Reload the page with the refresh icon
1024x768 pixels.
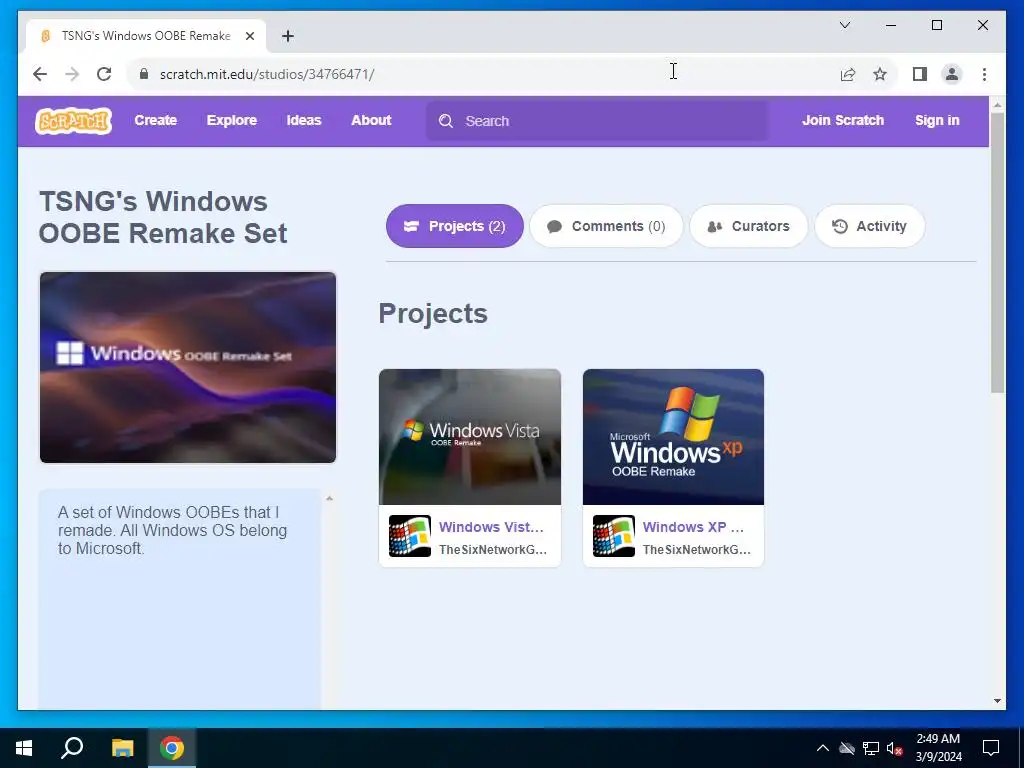[x=104, y=74]
